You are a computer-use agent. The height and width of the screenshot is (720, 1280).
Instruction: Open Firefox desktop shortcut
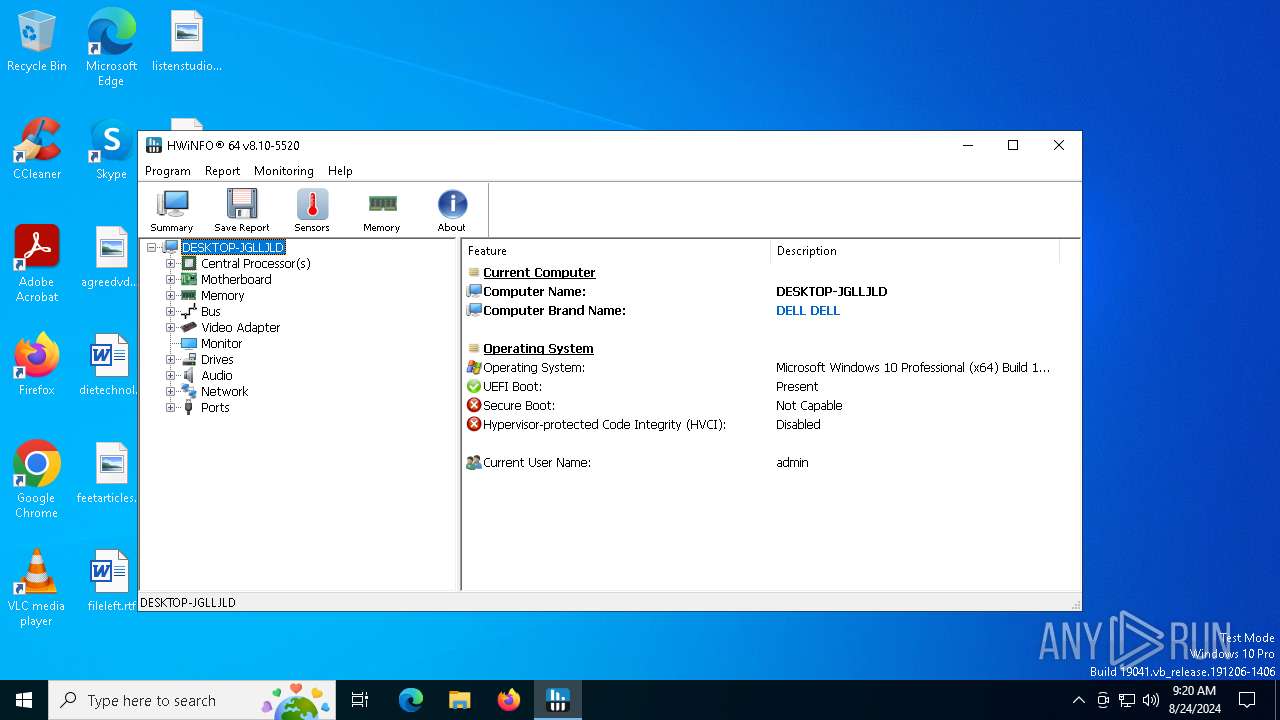(x=37, y=365)
